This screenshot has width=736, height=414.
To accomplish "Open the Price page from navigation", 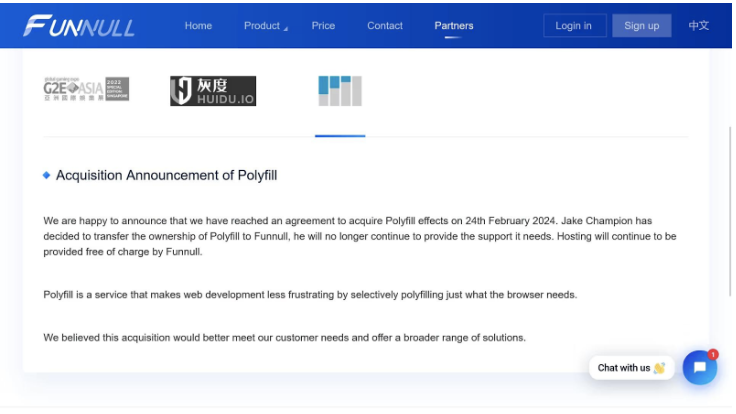I will (x=323, y=26).
